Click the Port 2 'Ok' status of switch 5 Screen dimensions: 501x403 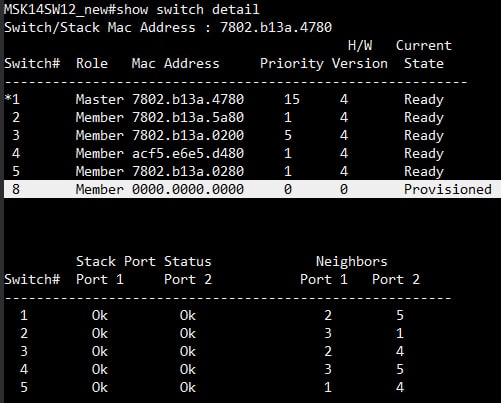pyautogui.click(x=188, y=387)
